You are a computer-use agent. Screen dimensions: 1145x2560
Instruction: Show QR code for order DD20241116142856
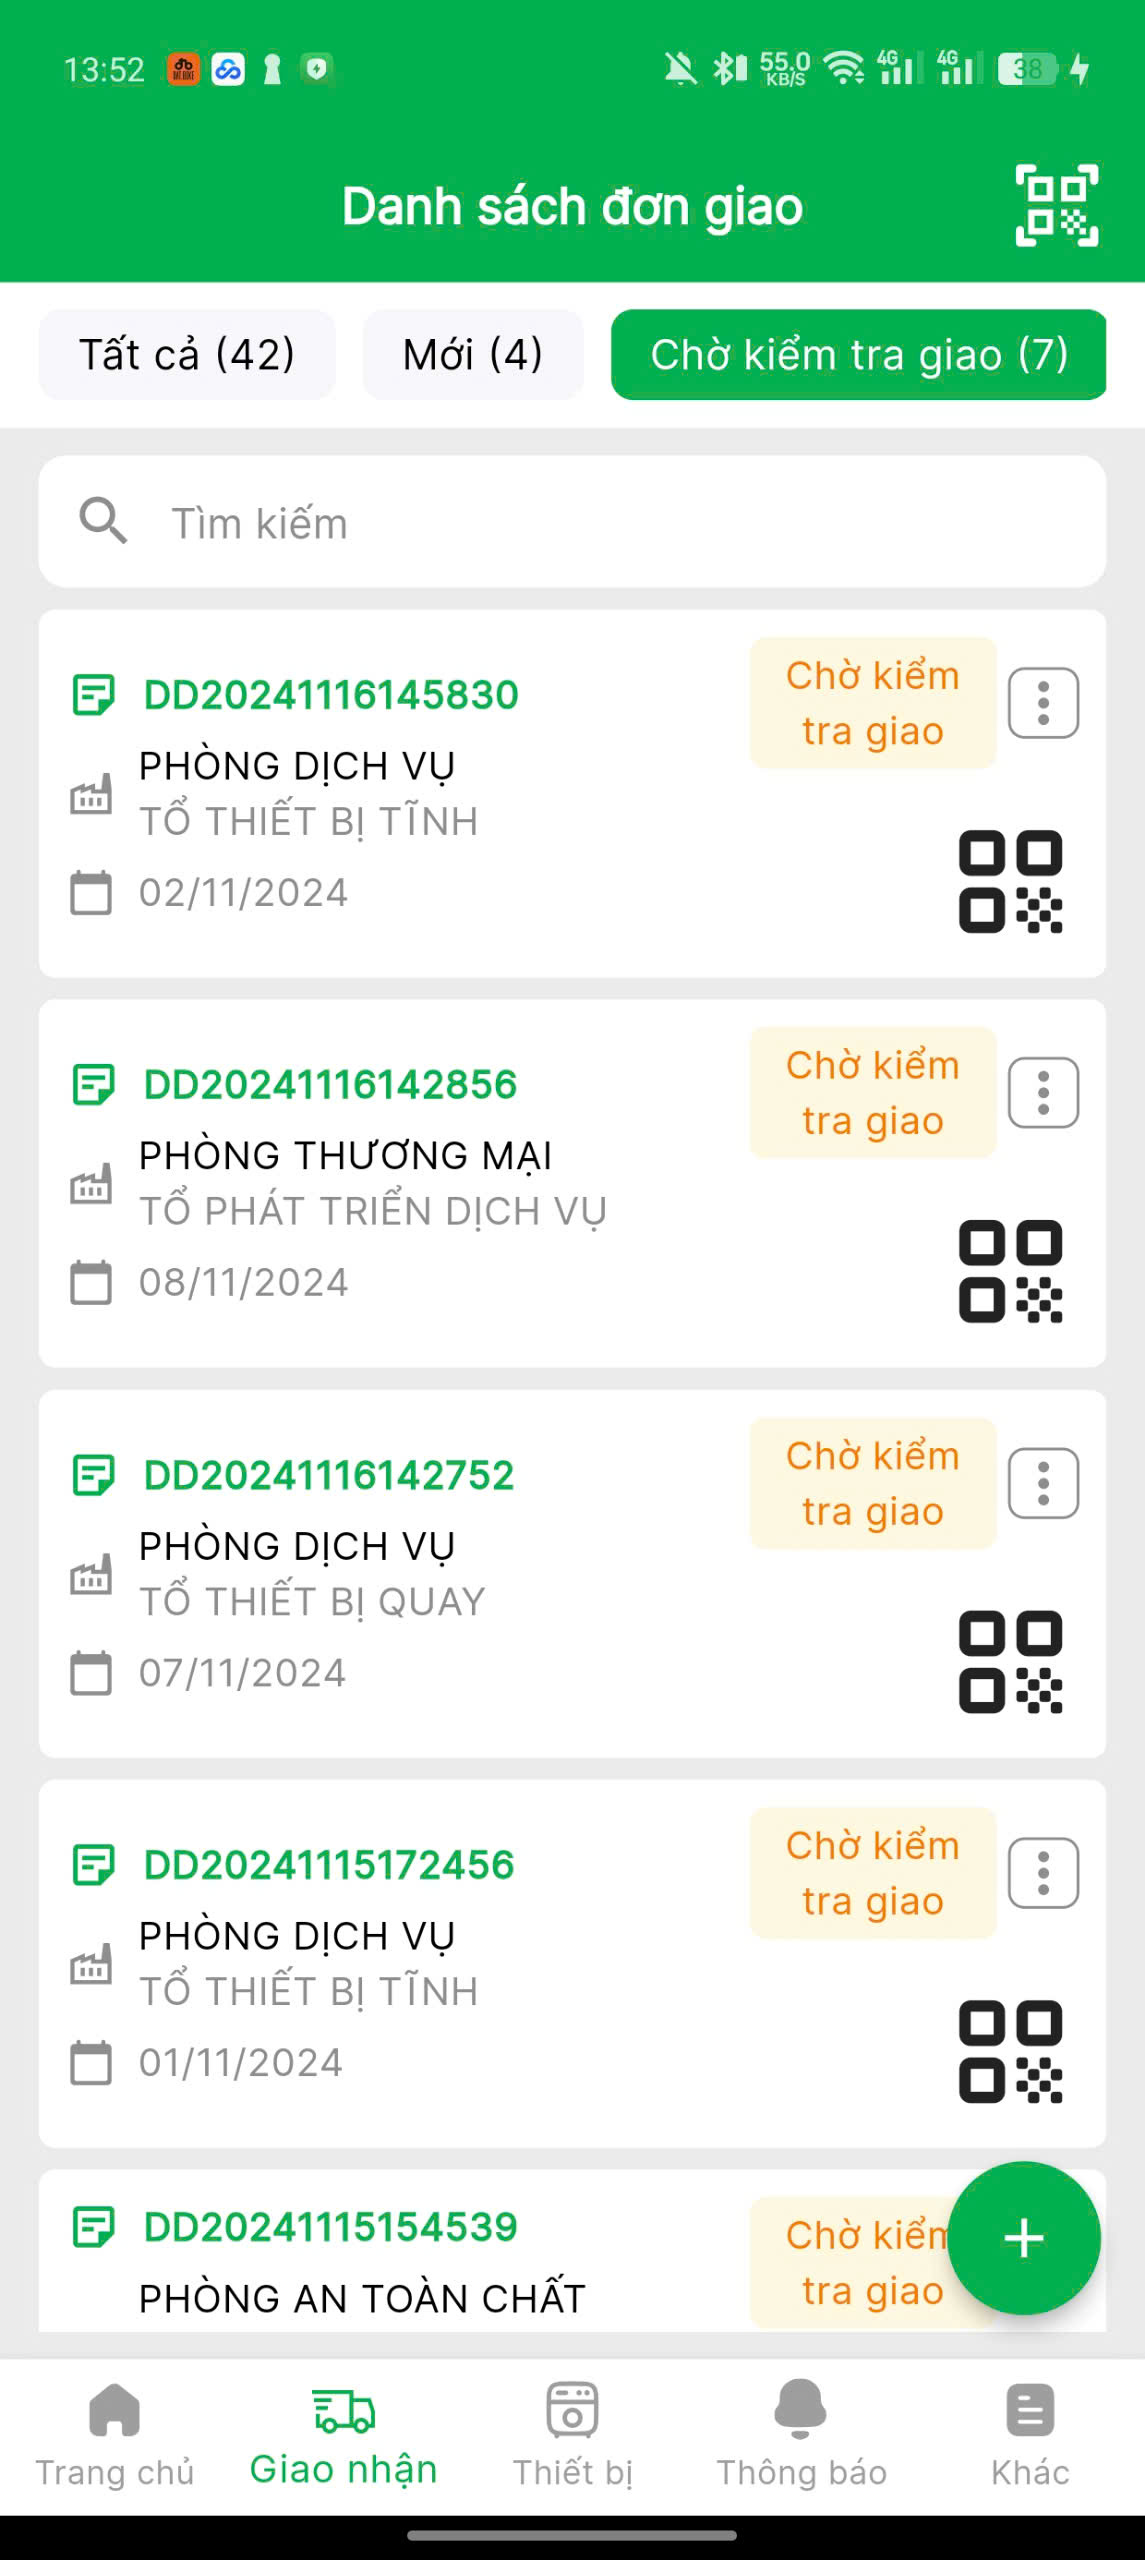(1010, 1271)
